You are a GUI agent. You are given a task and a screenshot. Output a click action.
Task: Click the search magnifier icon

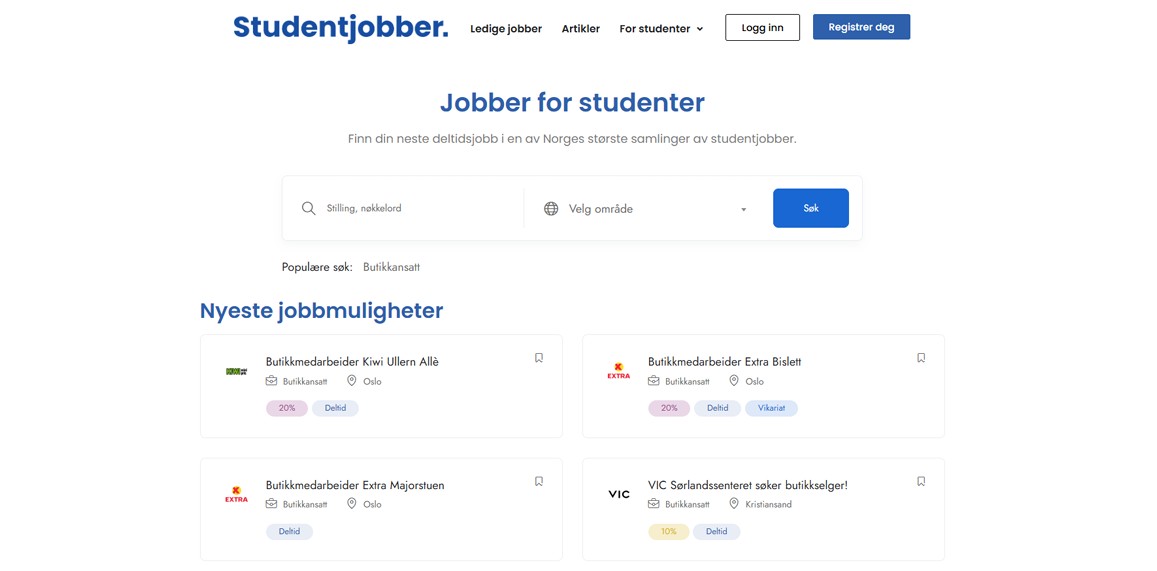[x=309, y=208]
